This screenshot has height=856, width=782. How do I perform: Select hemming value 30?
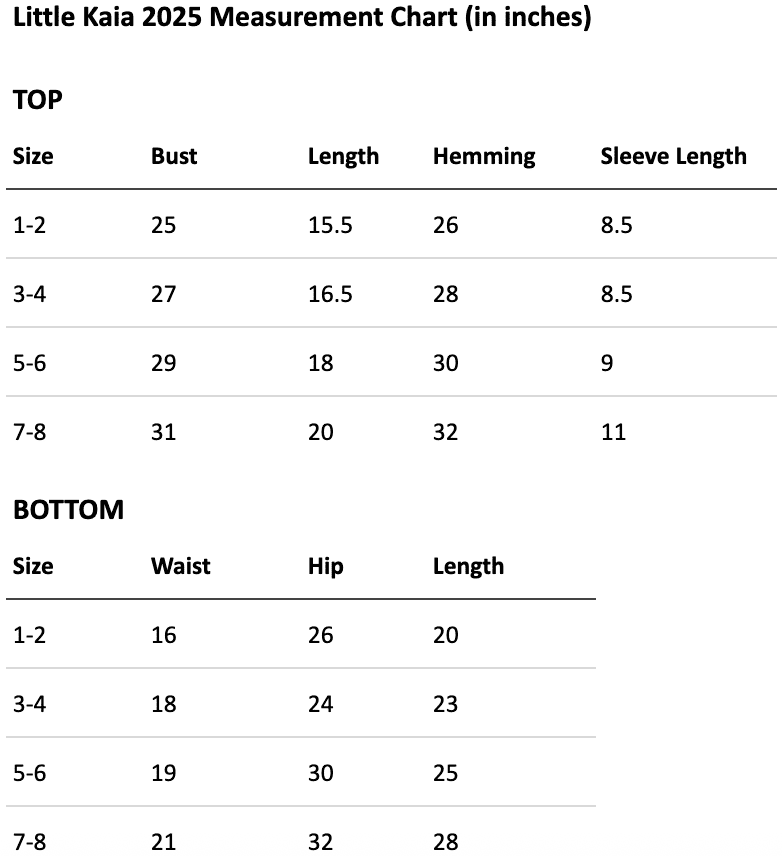click(x=445, y=363)
